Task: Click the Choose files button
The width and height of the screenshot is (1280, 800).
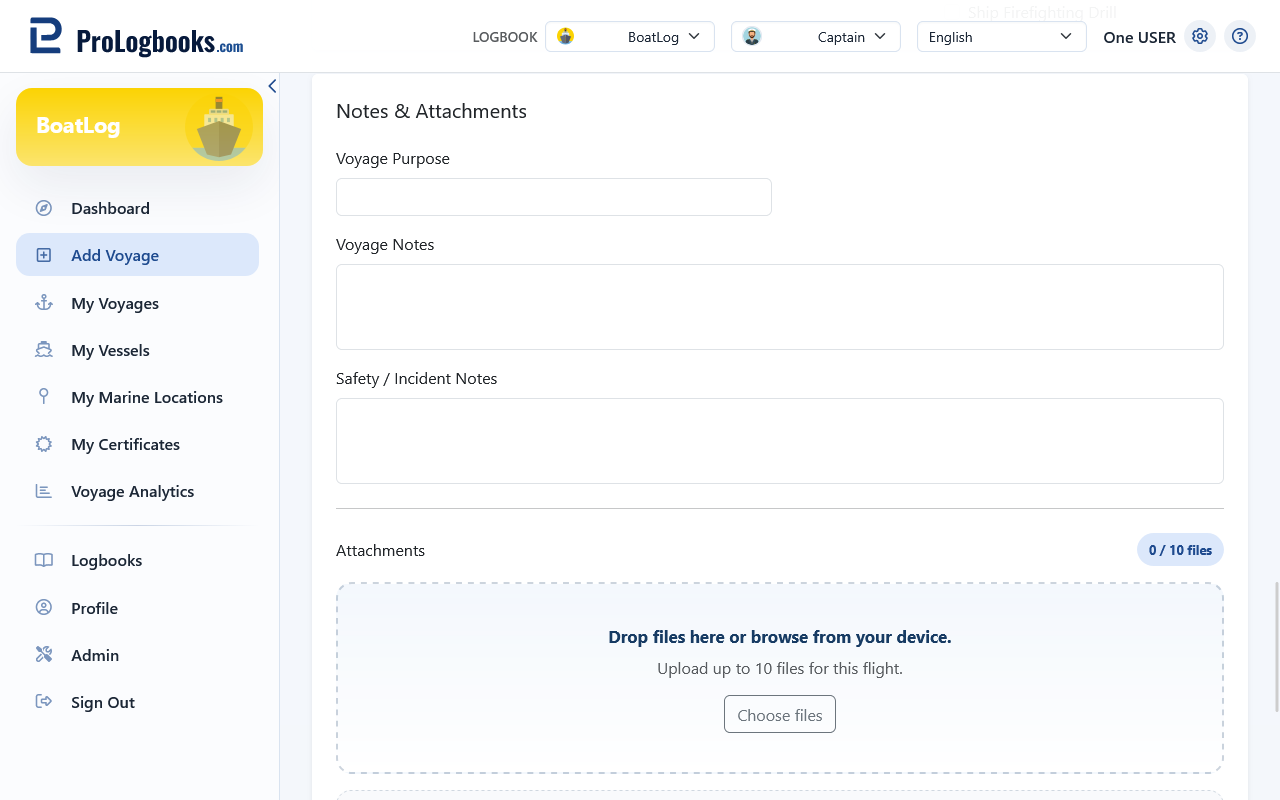Action: click(x=780, y=715)
